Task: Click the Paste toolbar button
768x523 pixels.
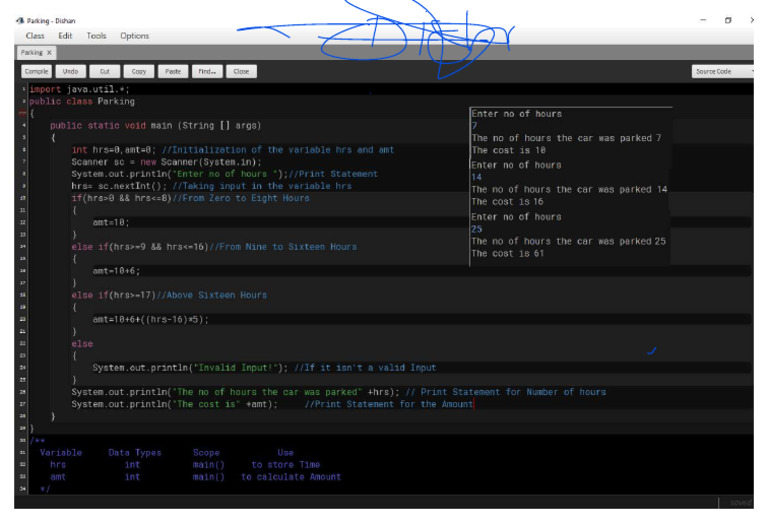Action: coord(173,71)
